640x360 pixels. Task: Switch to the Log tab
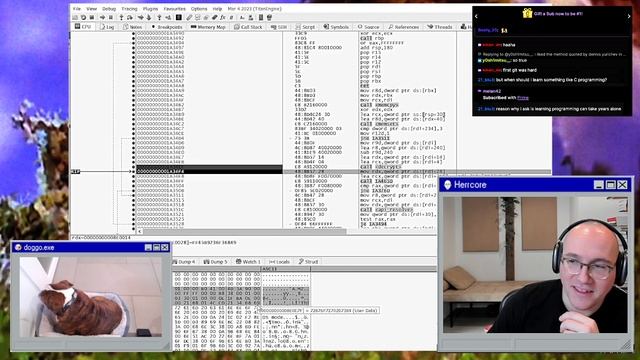(x=107, y=27)
